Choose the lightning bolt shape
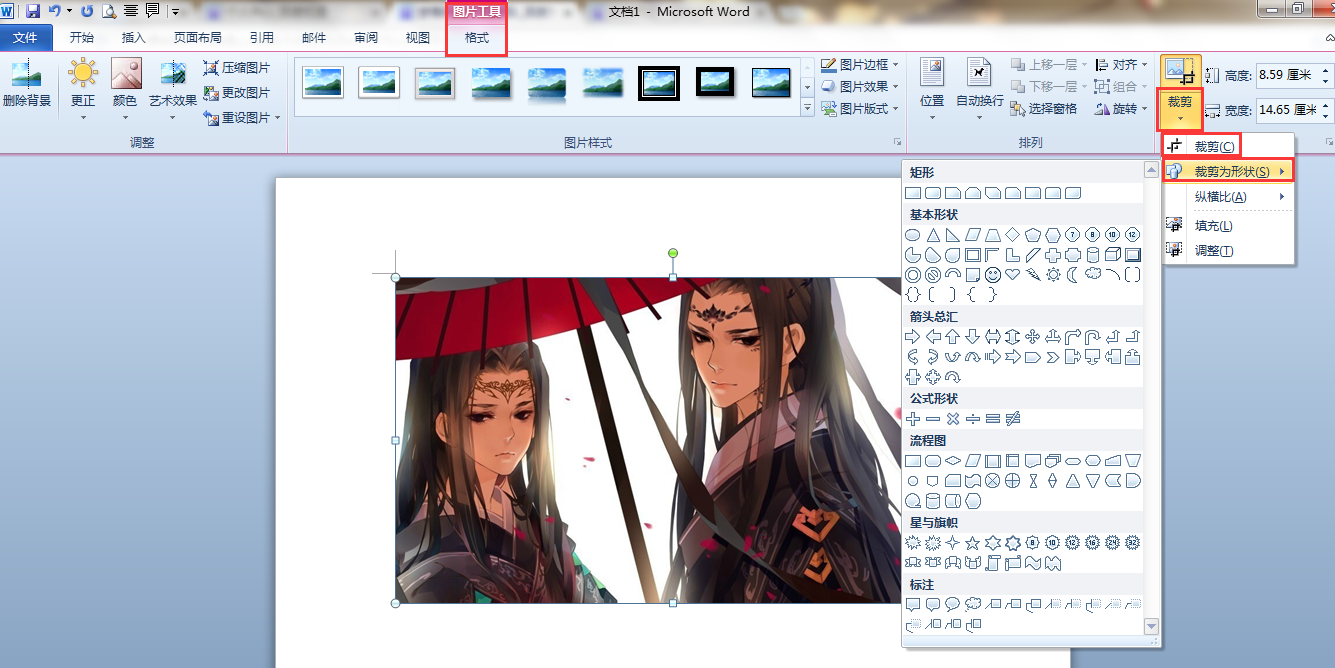The height and width of the screenshot is (668, 1335). (x=1032, y=274)
